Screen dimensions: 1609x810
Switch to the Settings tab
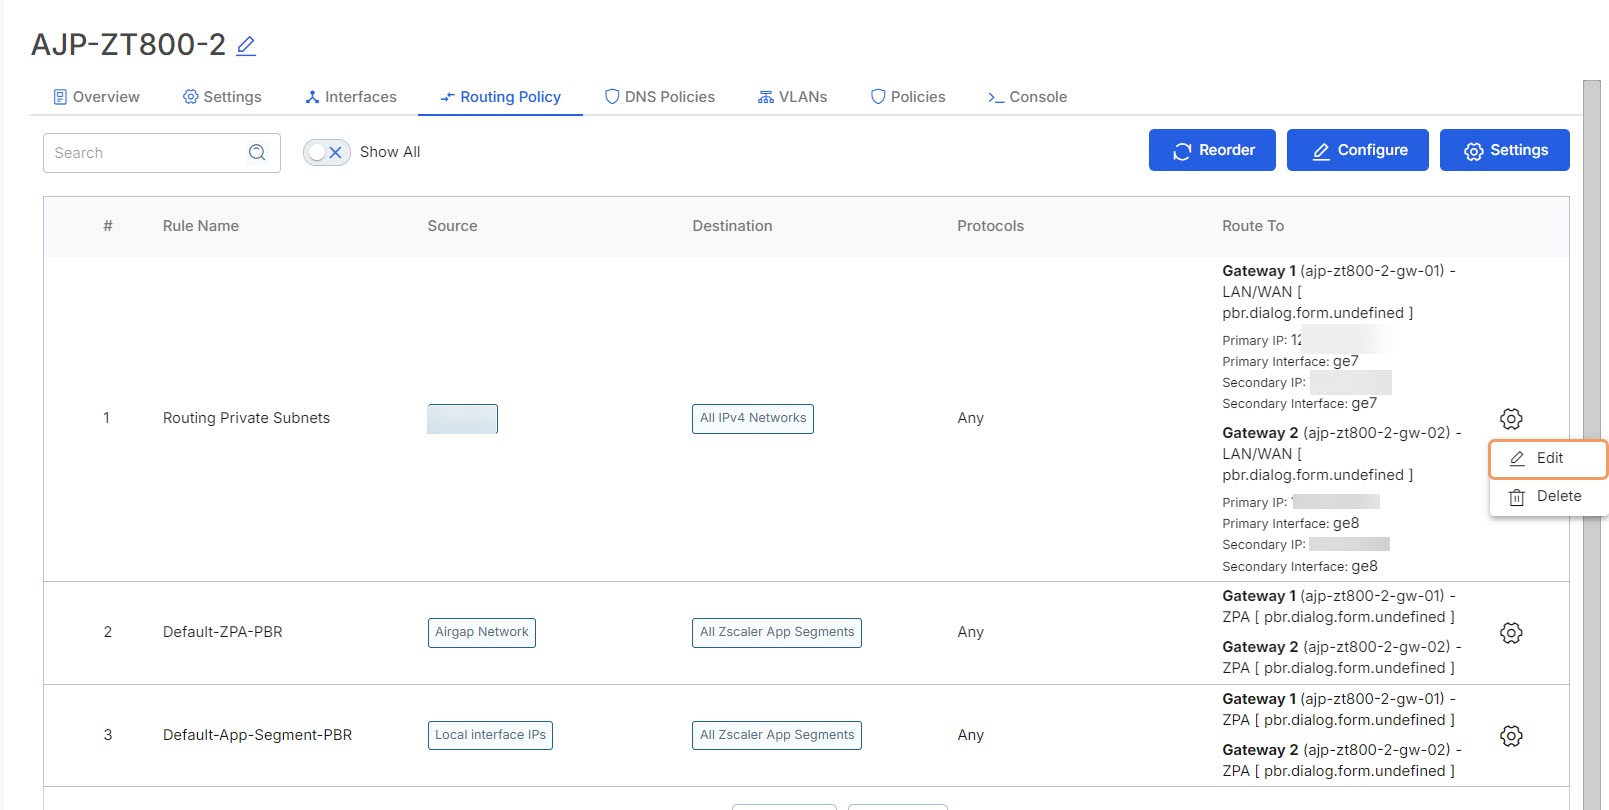click(222, 97)
